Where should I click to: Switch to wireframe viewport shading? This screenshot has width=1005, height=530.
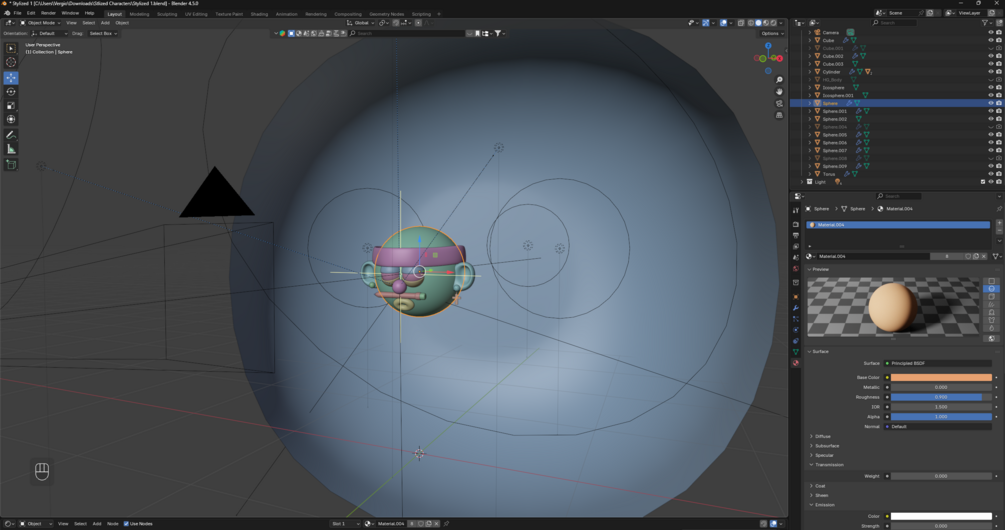click(x=751, y=23)
